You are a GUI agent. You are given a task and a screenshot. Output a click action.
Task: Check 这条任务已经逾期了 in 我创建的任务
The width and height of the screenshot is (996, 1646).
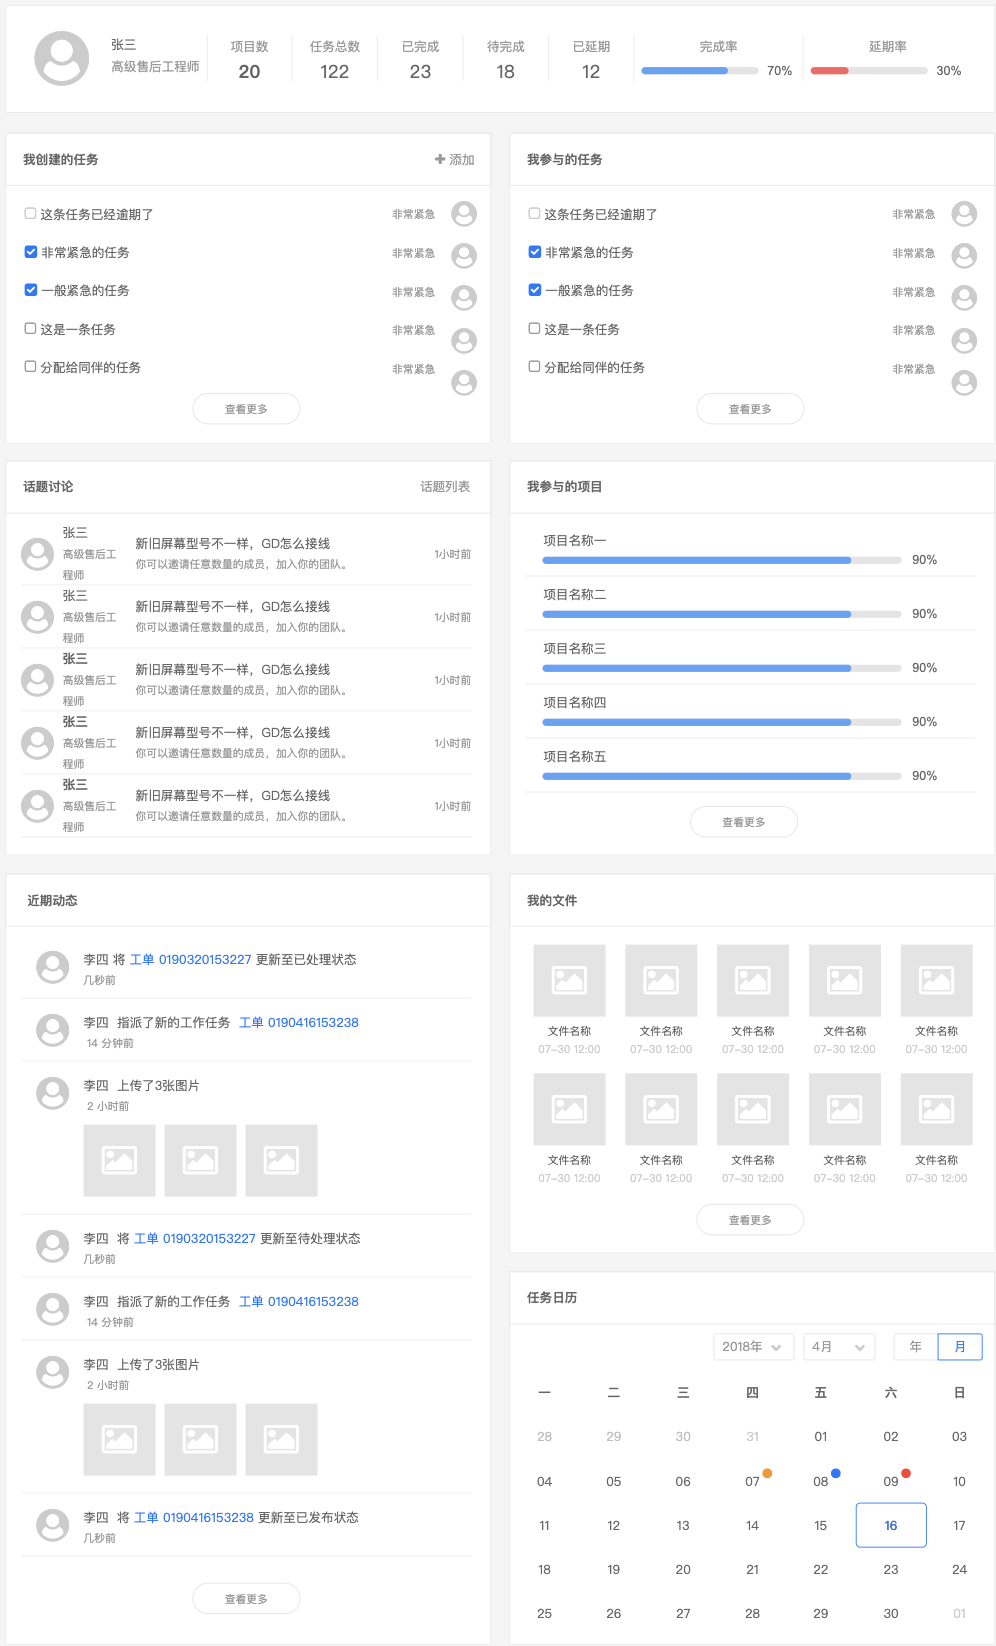31,214
